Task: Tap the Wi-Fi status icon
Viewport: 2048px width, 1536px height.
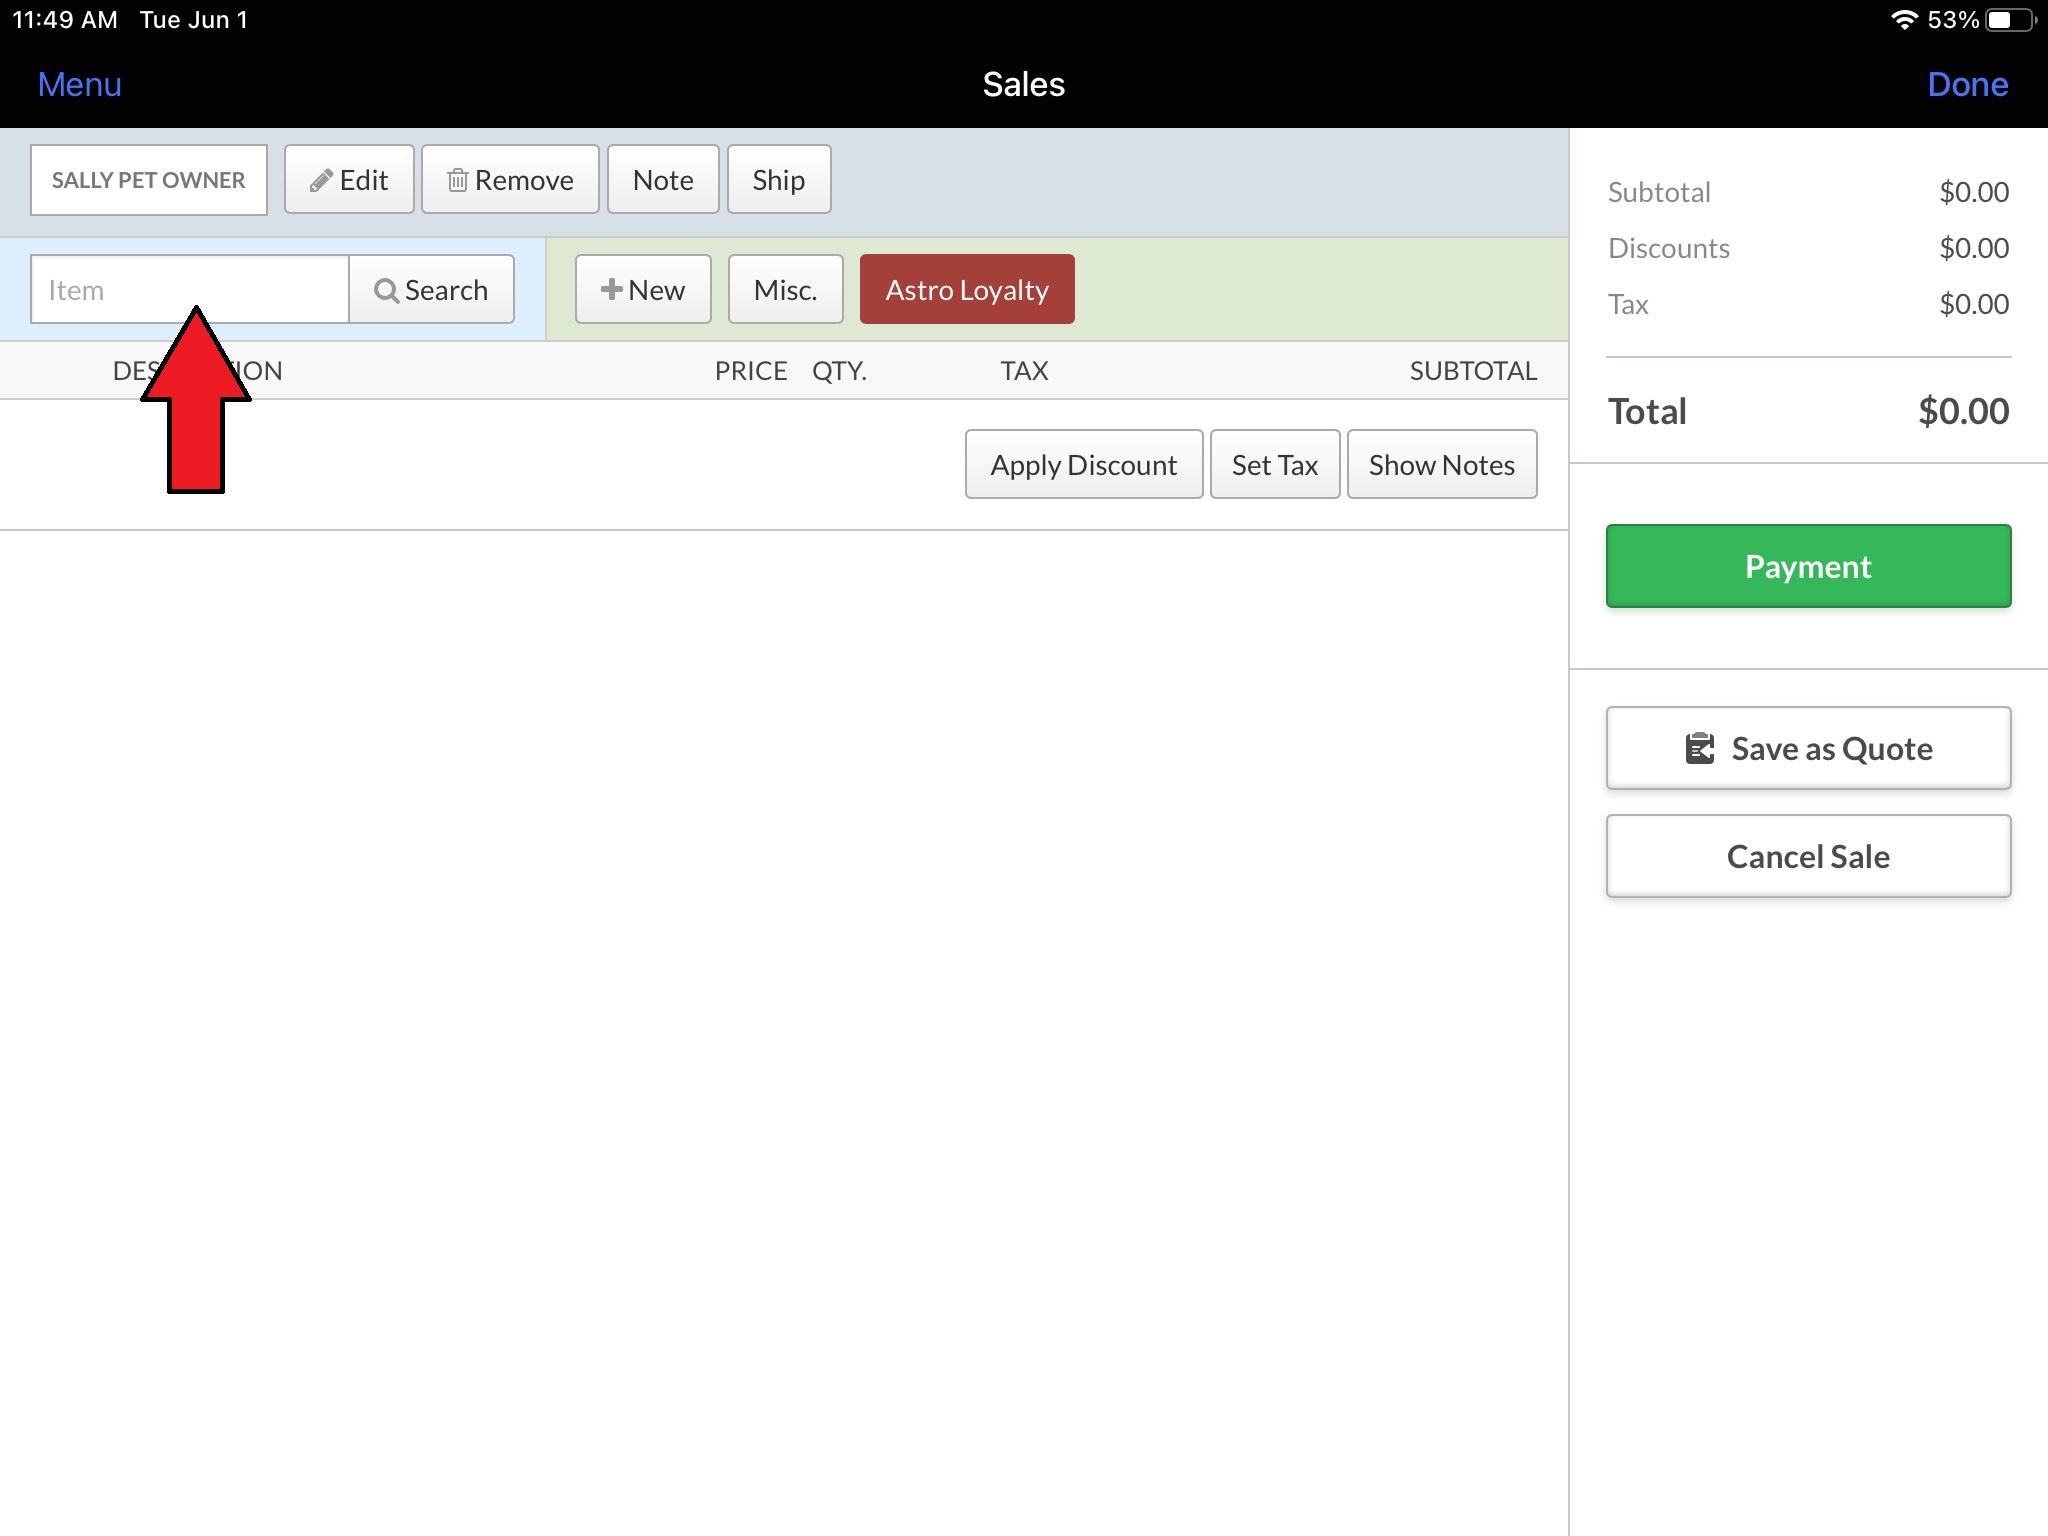Action: [1904, 20]
